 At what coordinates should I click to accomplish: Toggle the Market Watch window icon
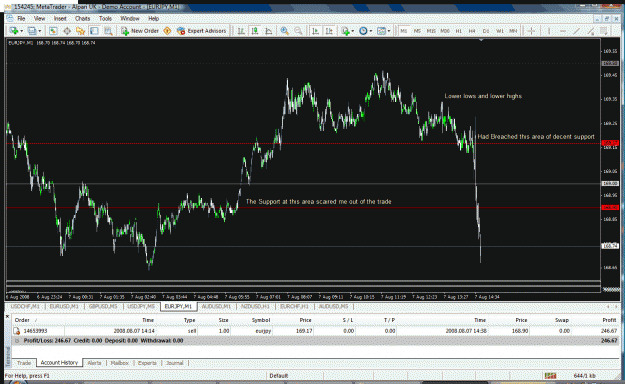(x=53, y=31)
